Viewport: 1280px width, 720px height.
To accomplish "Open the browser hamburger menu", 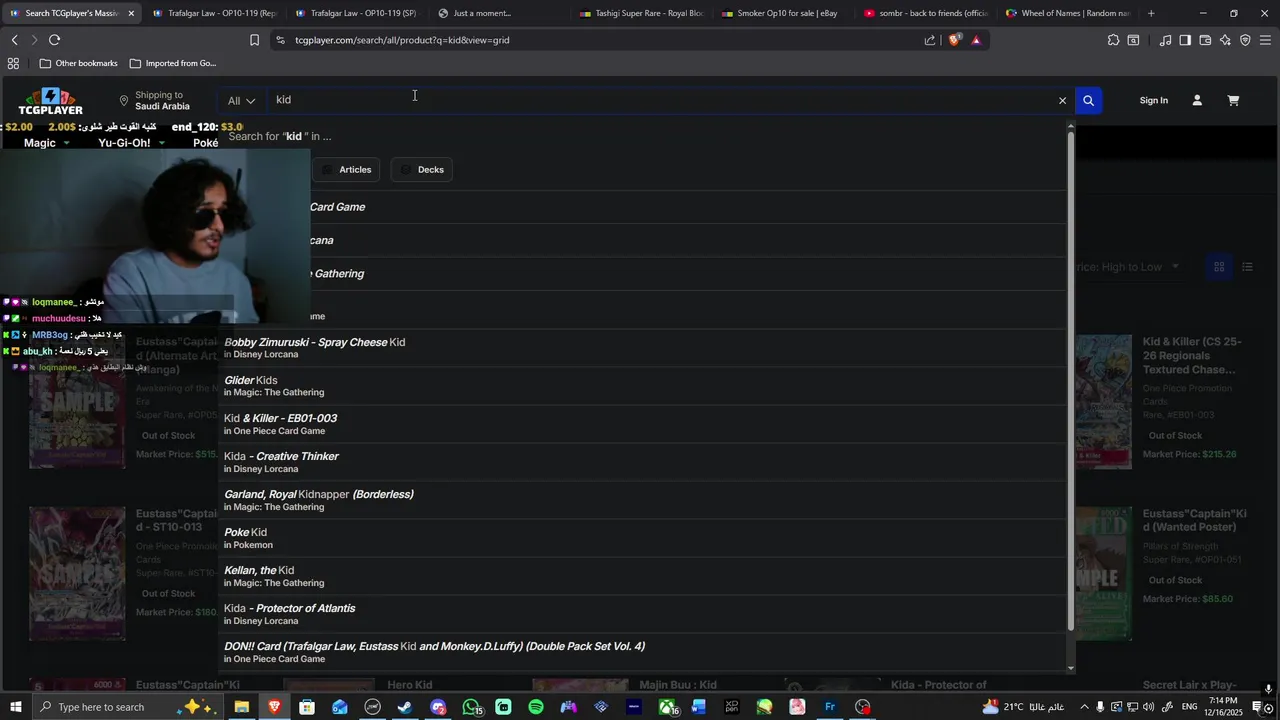I will (x=1265, y=40).
